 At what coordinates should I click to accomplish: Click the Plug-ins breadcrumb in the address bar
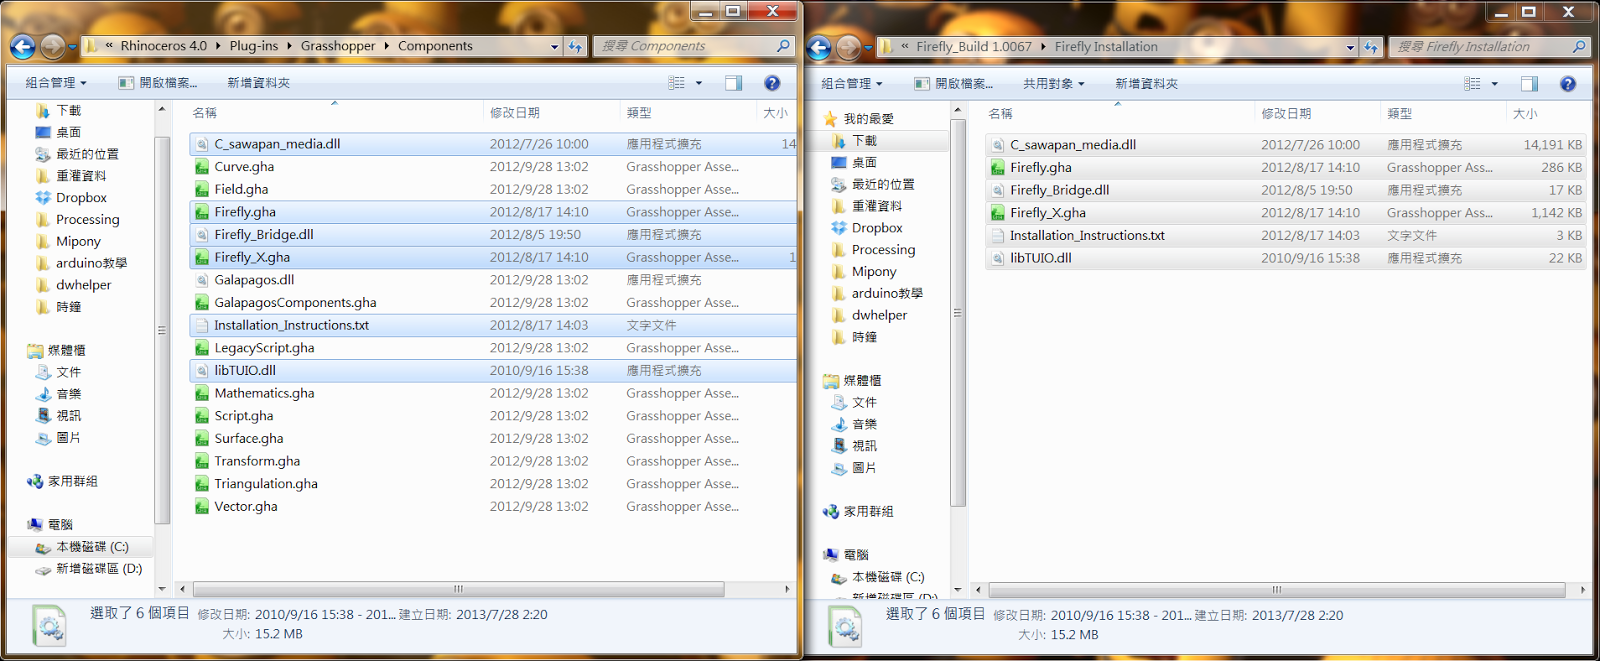(254, 46)
